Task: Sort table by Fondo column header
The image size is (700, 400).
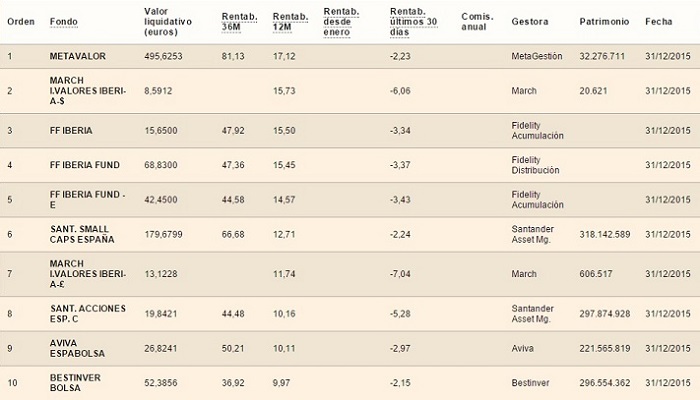Action: click(x=62, y=20)
